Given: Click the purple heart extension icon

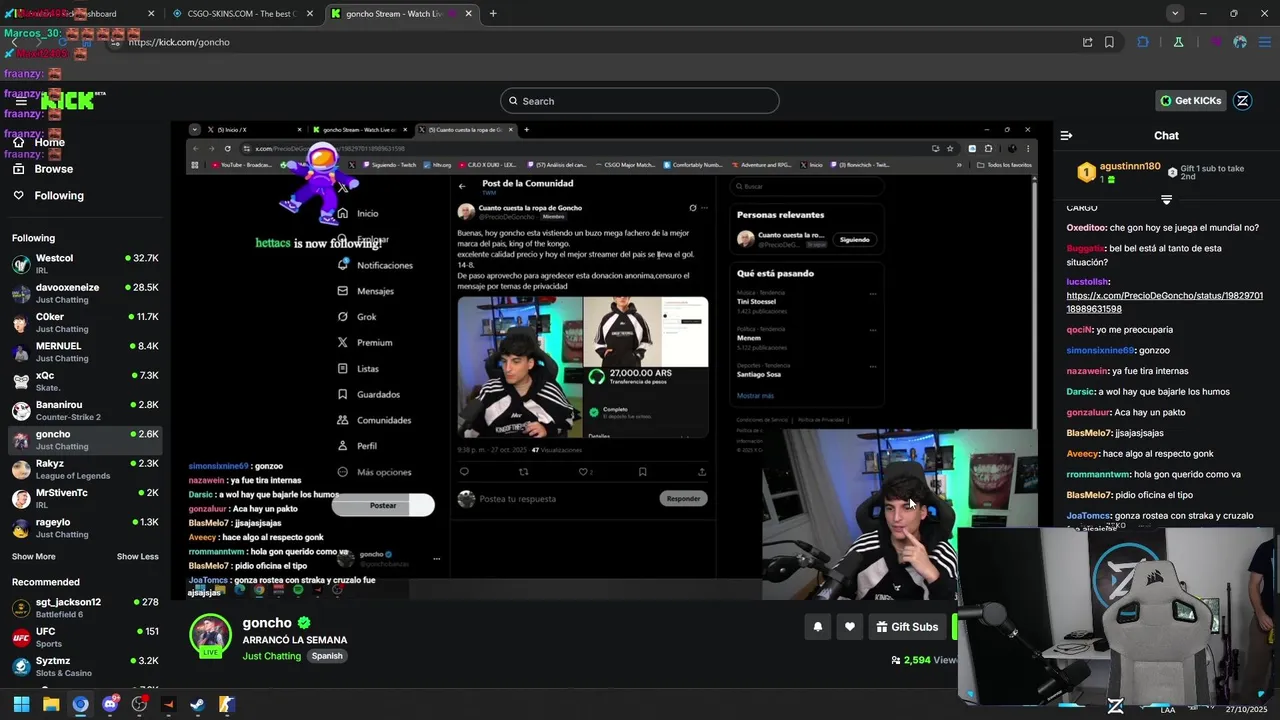Looking at the screenshot, I should pyautogui.click(x=1217, y=42).
